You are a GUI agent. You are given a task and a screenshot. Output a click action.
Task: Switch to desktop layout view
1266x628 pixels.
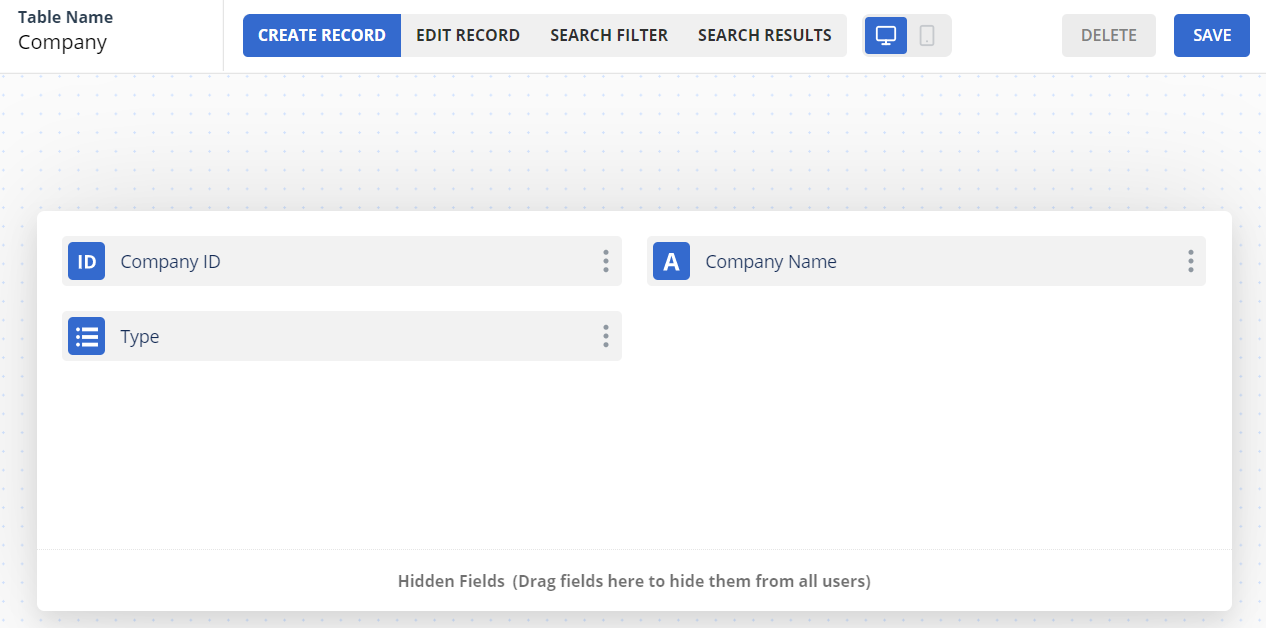[x=886, y=35]
